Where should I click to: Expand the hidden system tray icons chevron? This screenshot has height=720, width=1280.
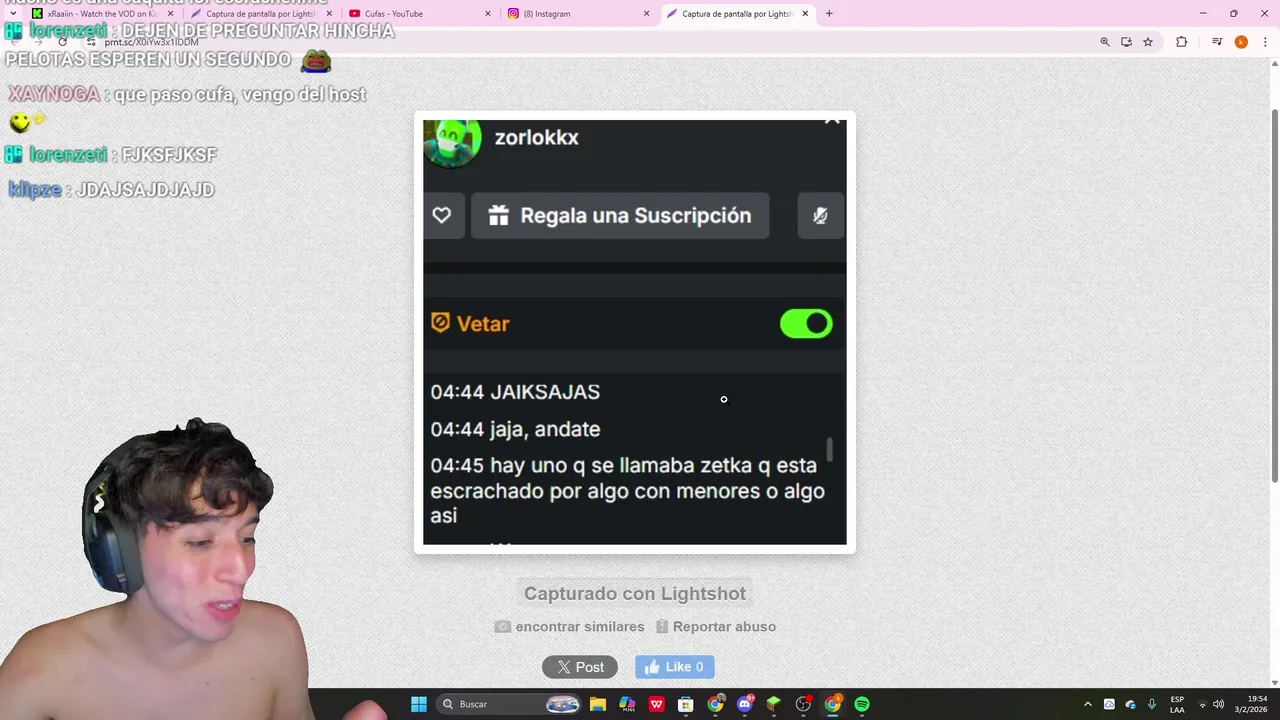(x=1088, y=704)
